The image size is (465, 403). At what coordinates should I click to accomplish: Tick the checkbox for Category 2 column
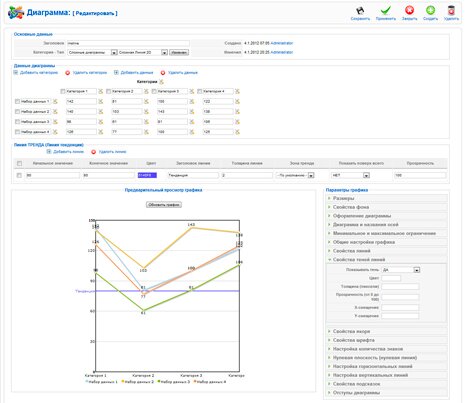click(108, 91)
